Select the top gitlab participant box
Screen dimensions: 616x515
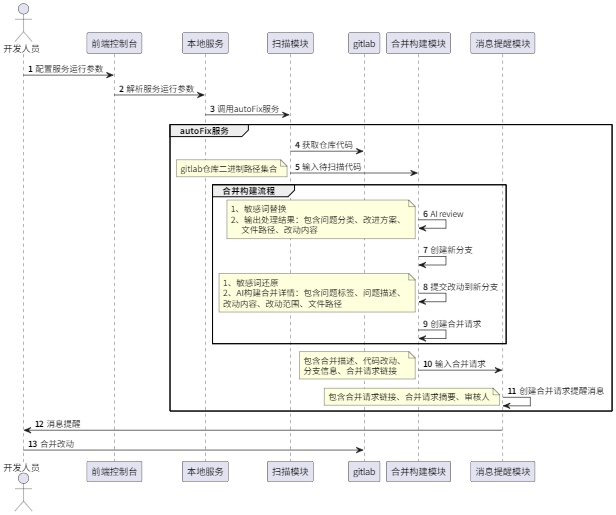362,44
